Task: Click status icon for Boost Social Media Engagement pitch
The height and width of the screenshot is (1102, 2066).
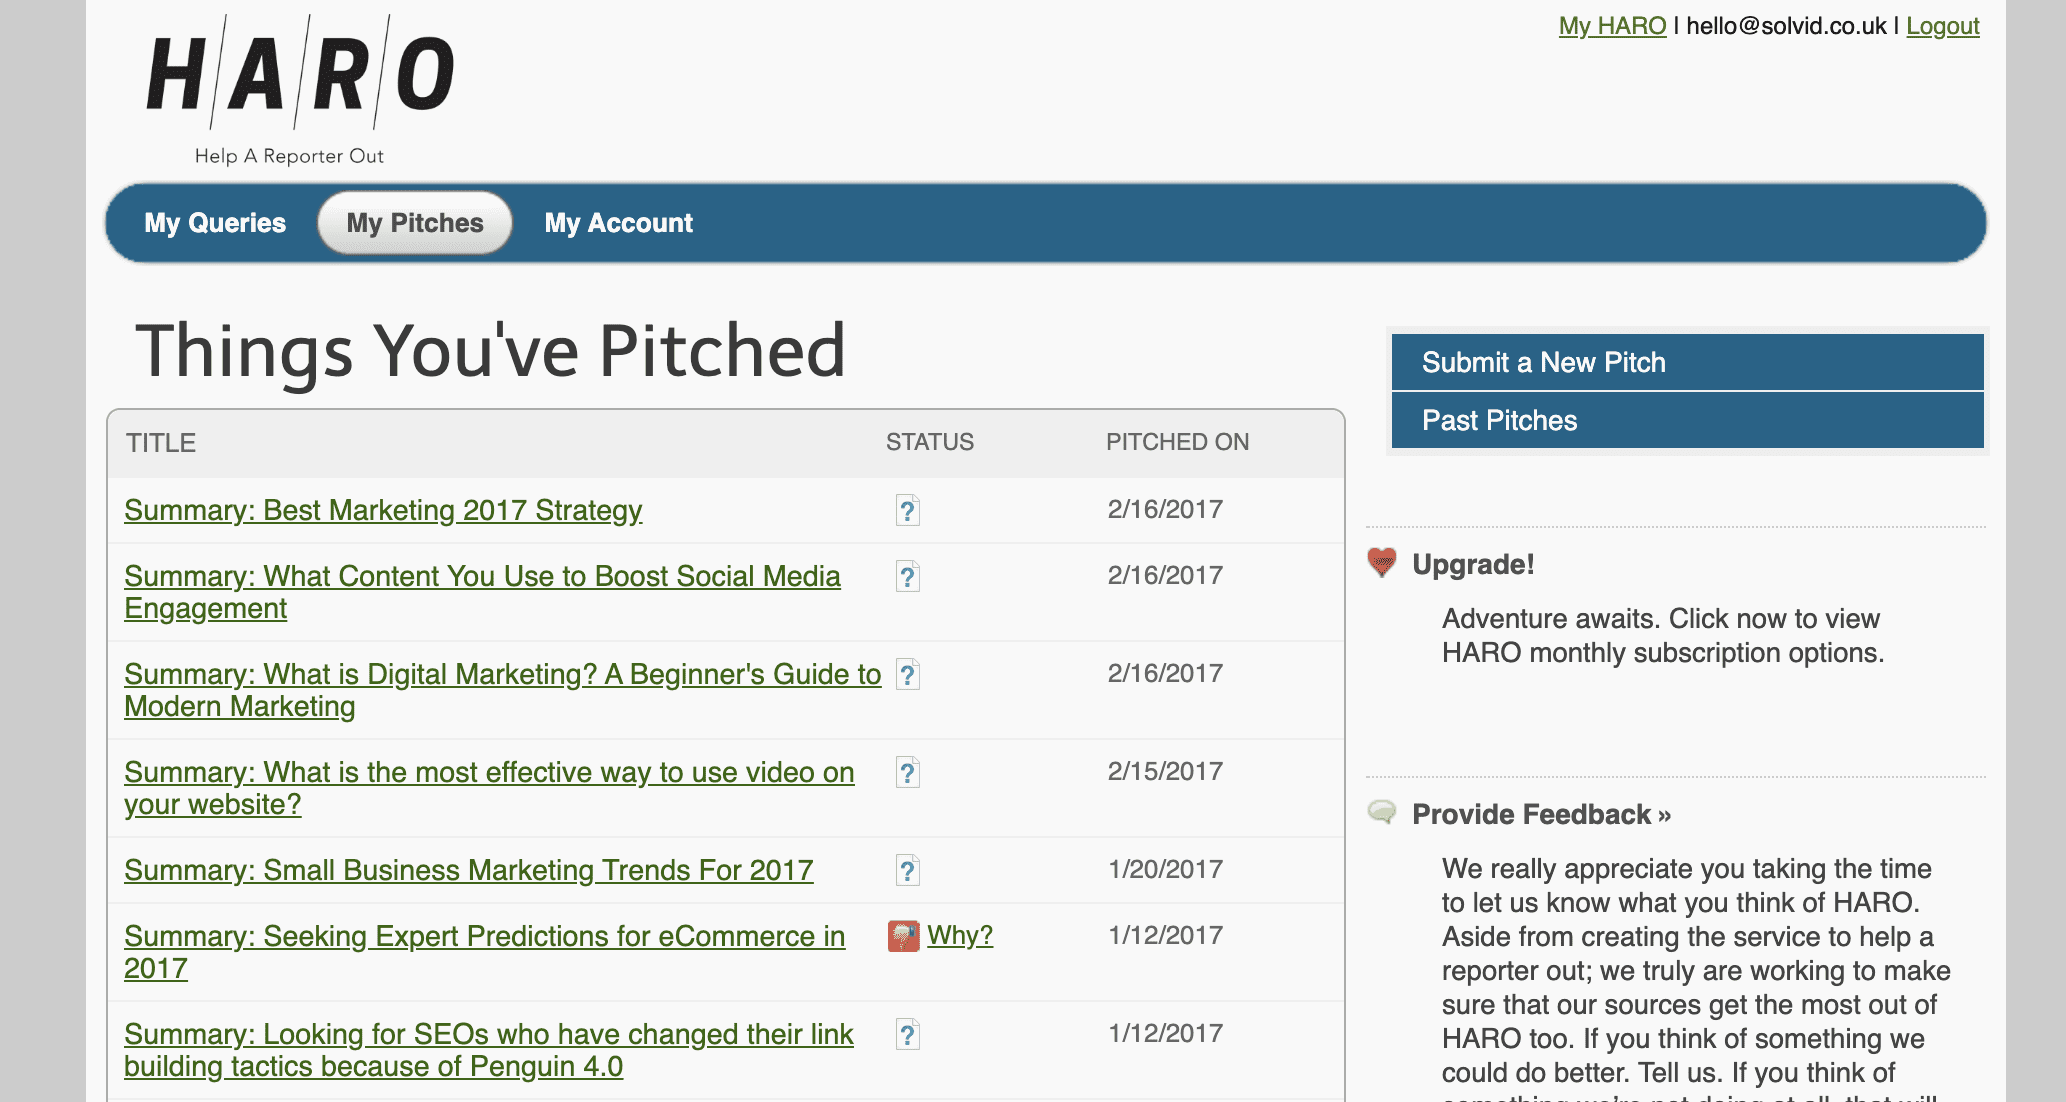Action: (x=907, y=576)
